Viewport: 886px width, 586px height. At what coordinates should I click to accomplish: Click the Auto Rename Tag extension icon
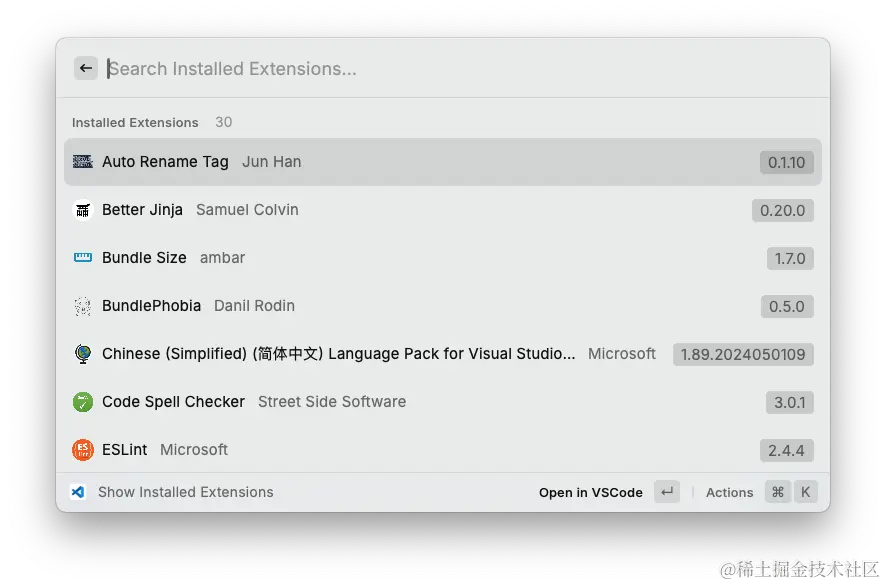click(83, 162)
